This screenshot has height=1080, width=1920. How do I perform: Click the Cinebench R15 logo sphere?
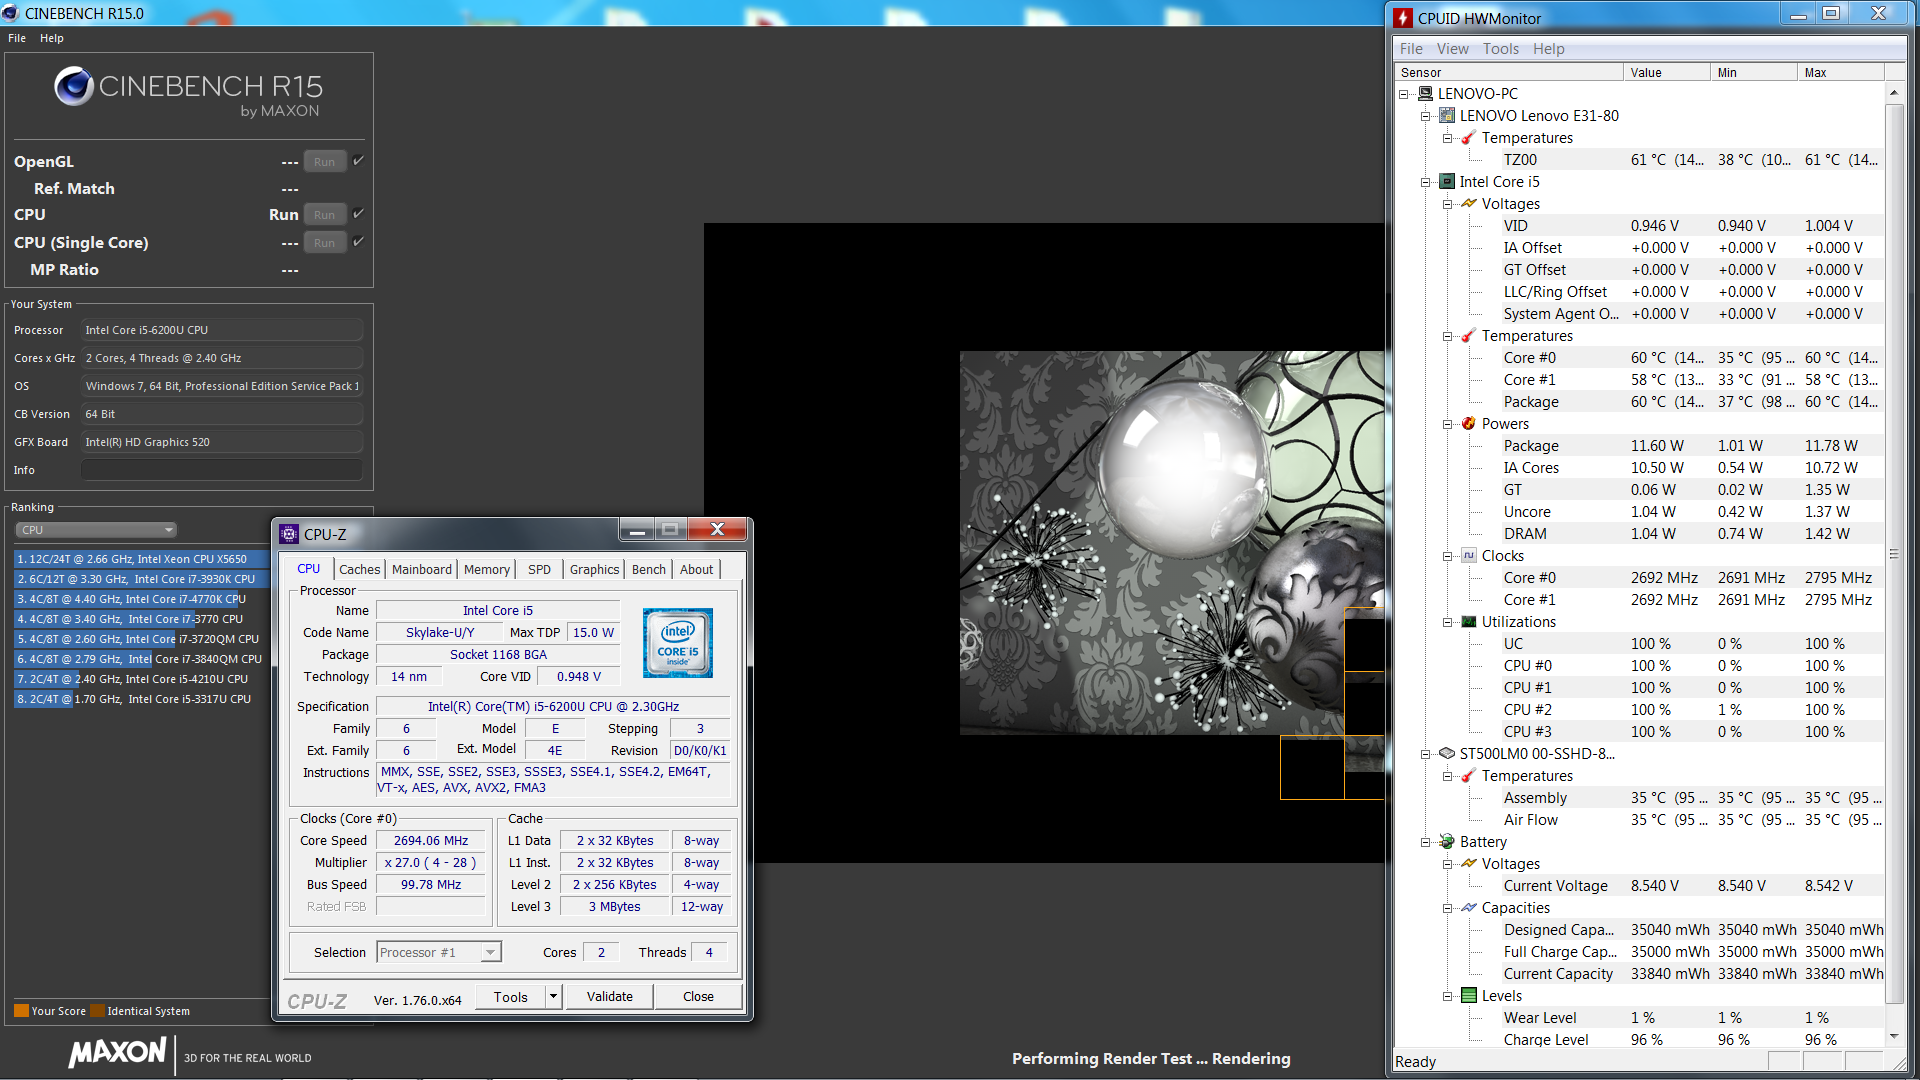[74, 87]
